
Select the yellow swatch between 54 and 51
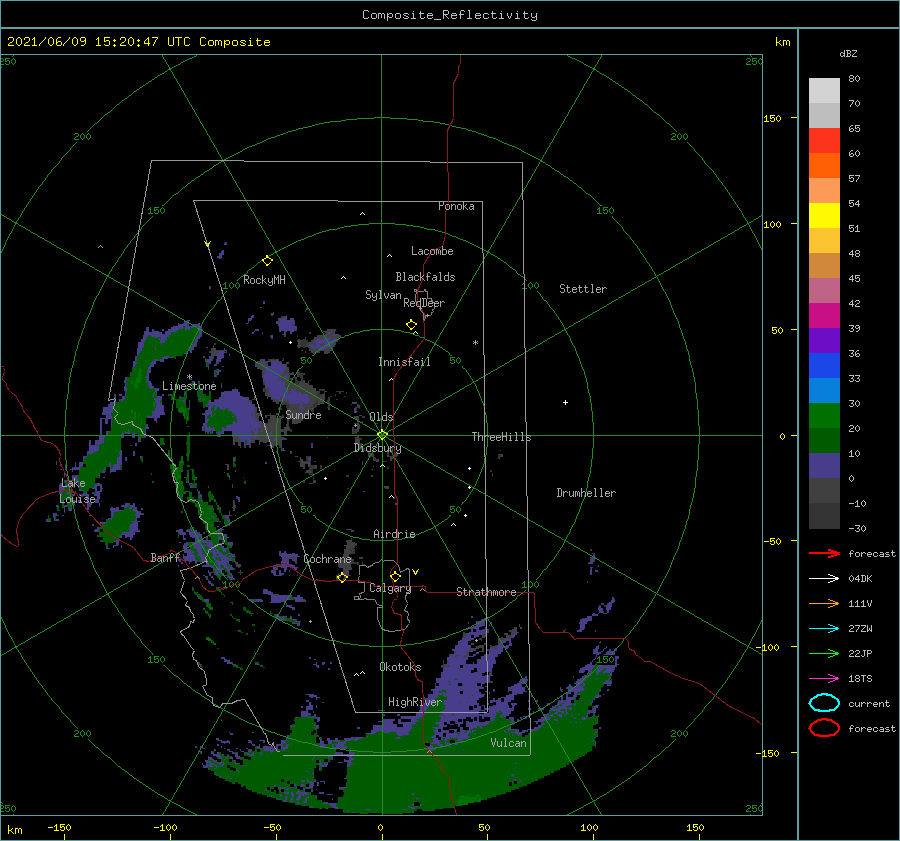point(824,216)
